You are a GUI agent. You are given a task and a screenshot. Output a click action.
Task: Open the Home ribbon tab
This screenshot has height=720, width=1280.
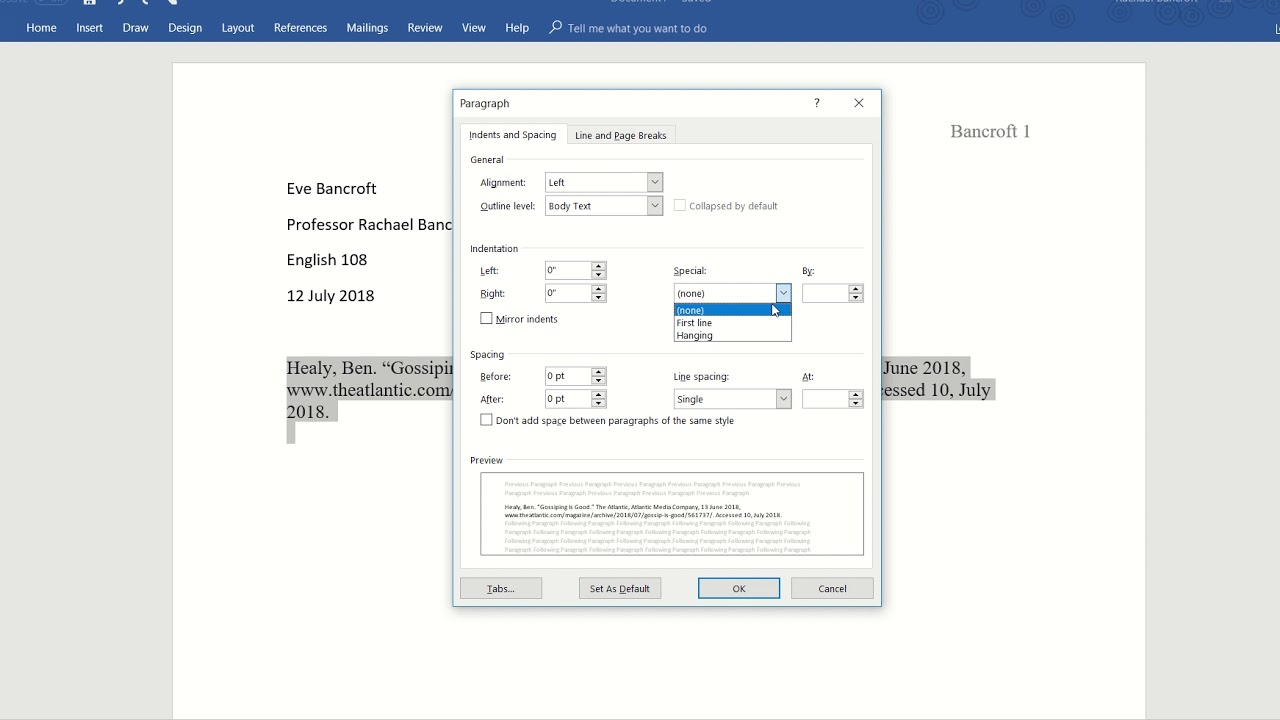point(41,28)
